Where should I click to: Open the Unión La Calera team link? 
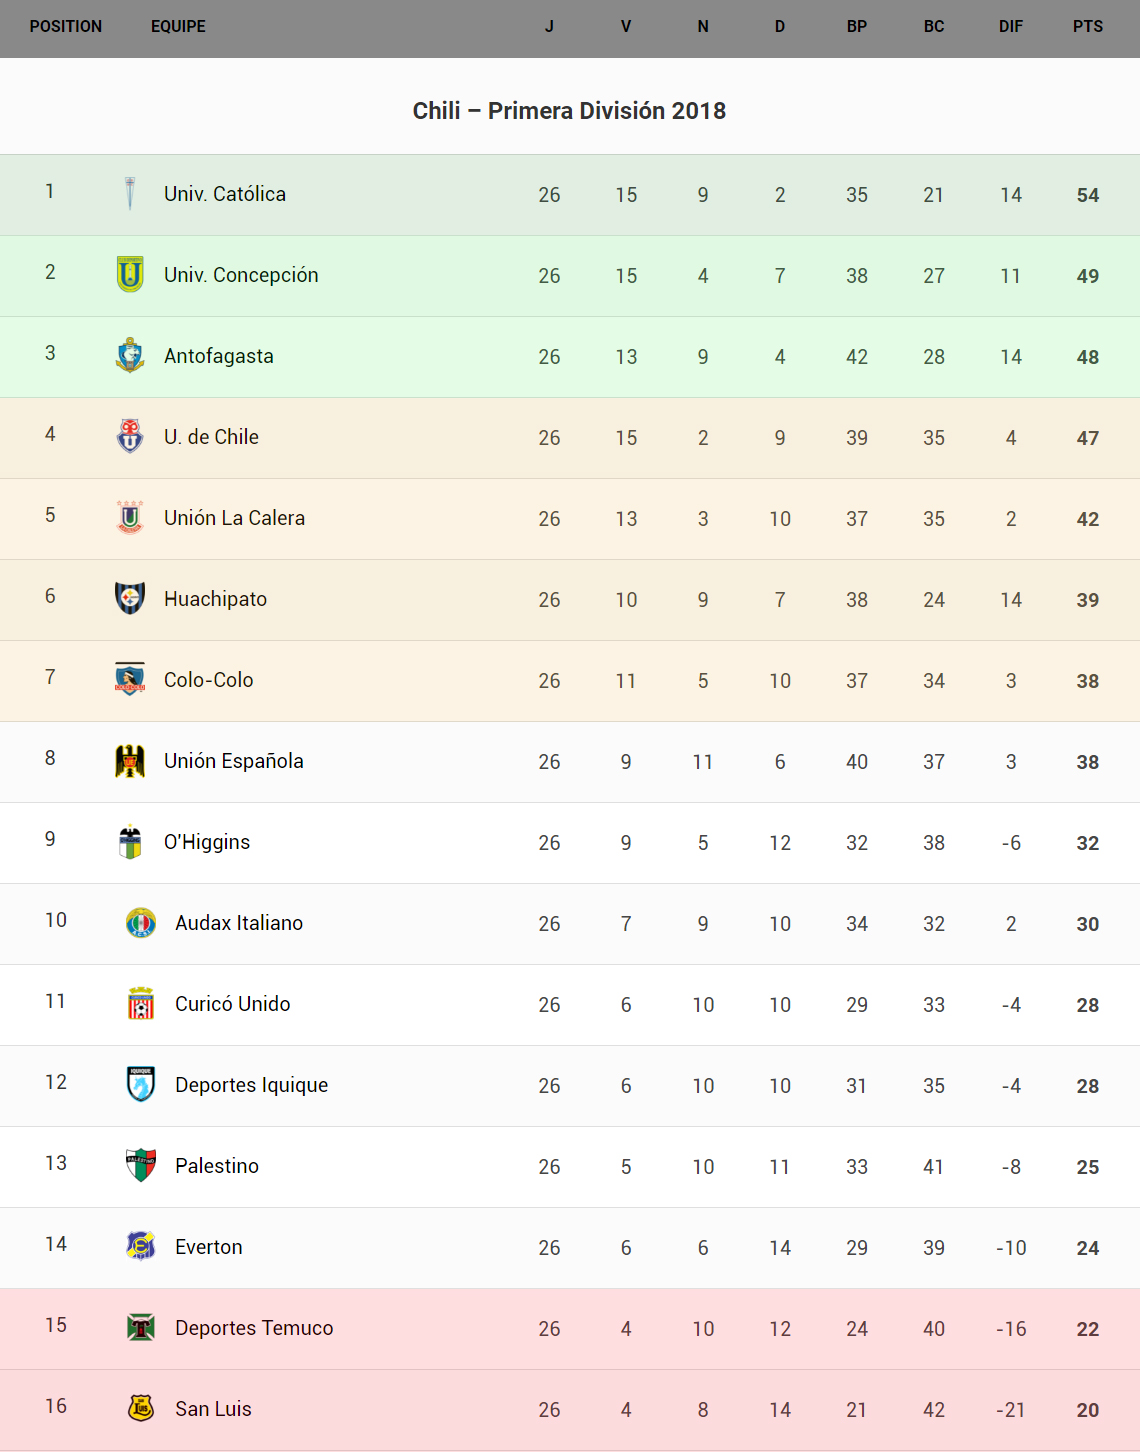coord(234,518)
